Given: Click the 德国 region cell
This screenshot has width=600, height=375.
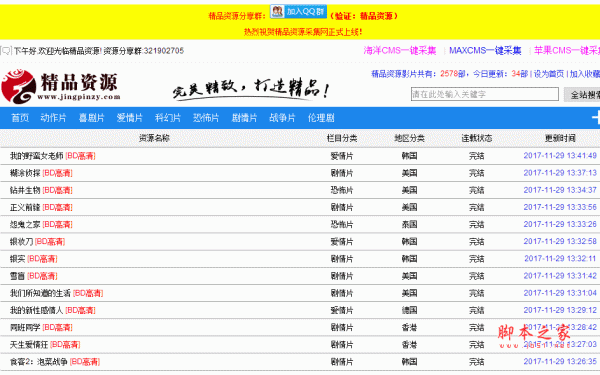Looking at the screenshot, I should [409, 310].
